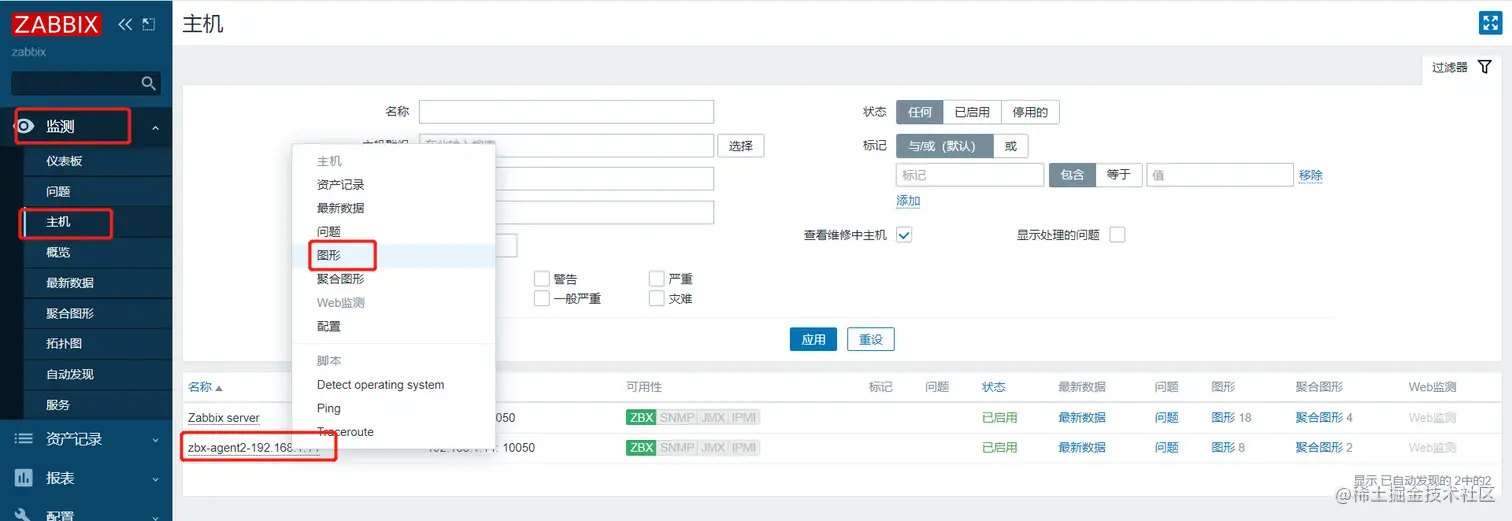Click the 重设 reset button

coord(870,339)
